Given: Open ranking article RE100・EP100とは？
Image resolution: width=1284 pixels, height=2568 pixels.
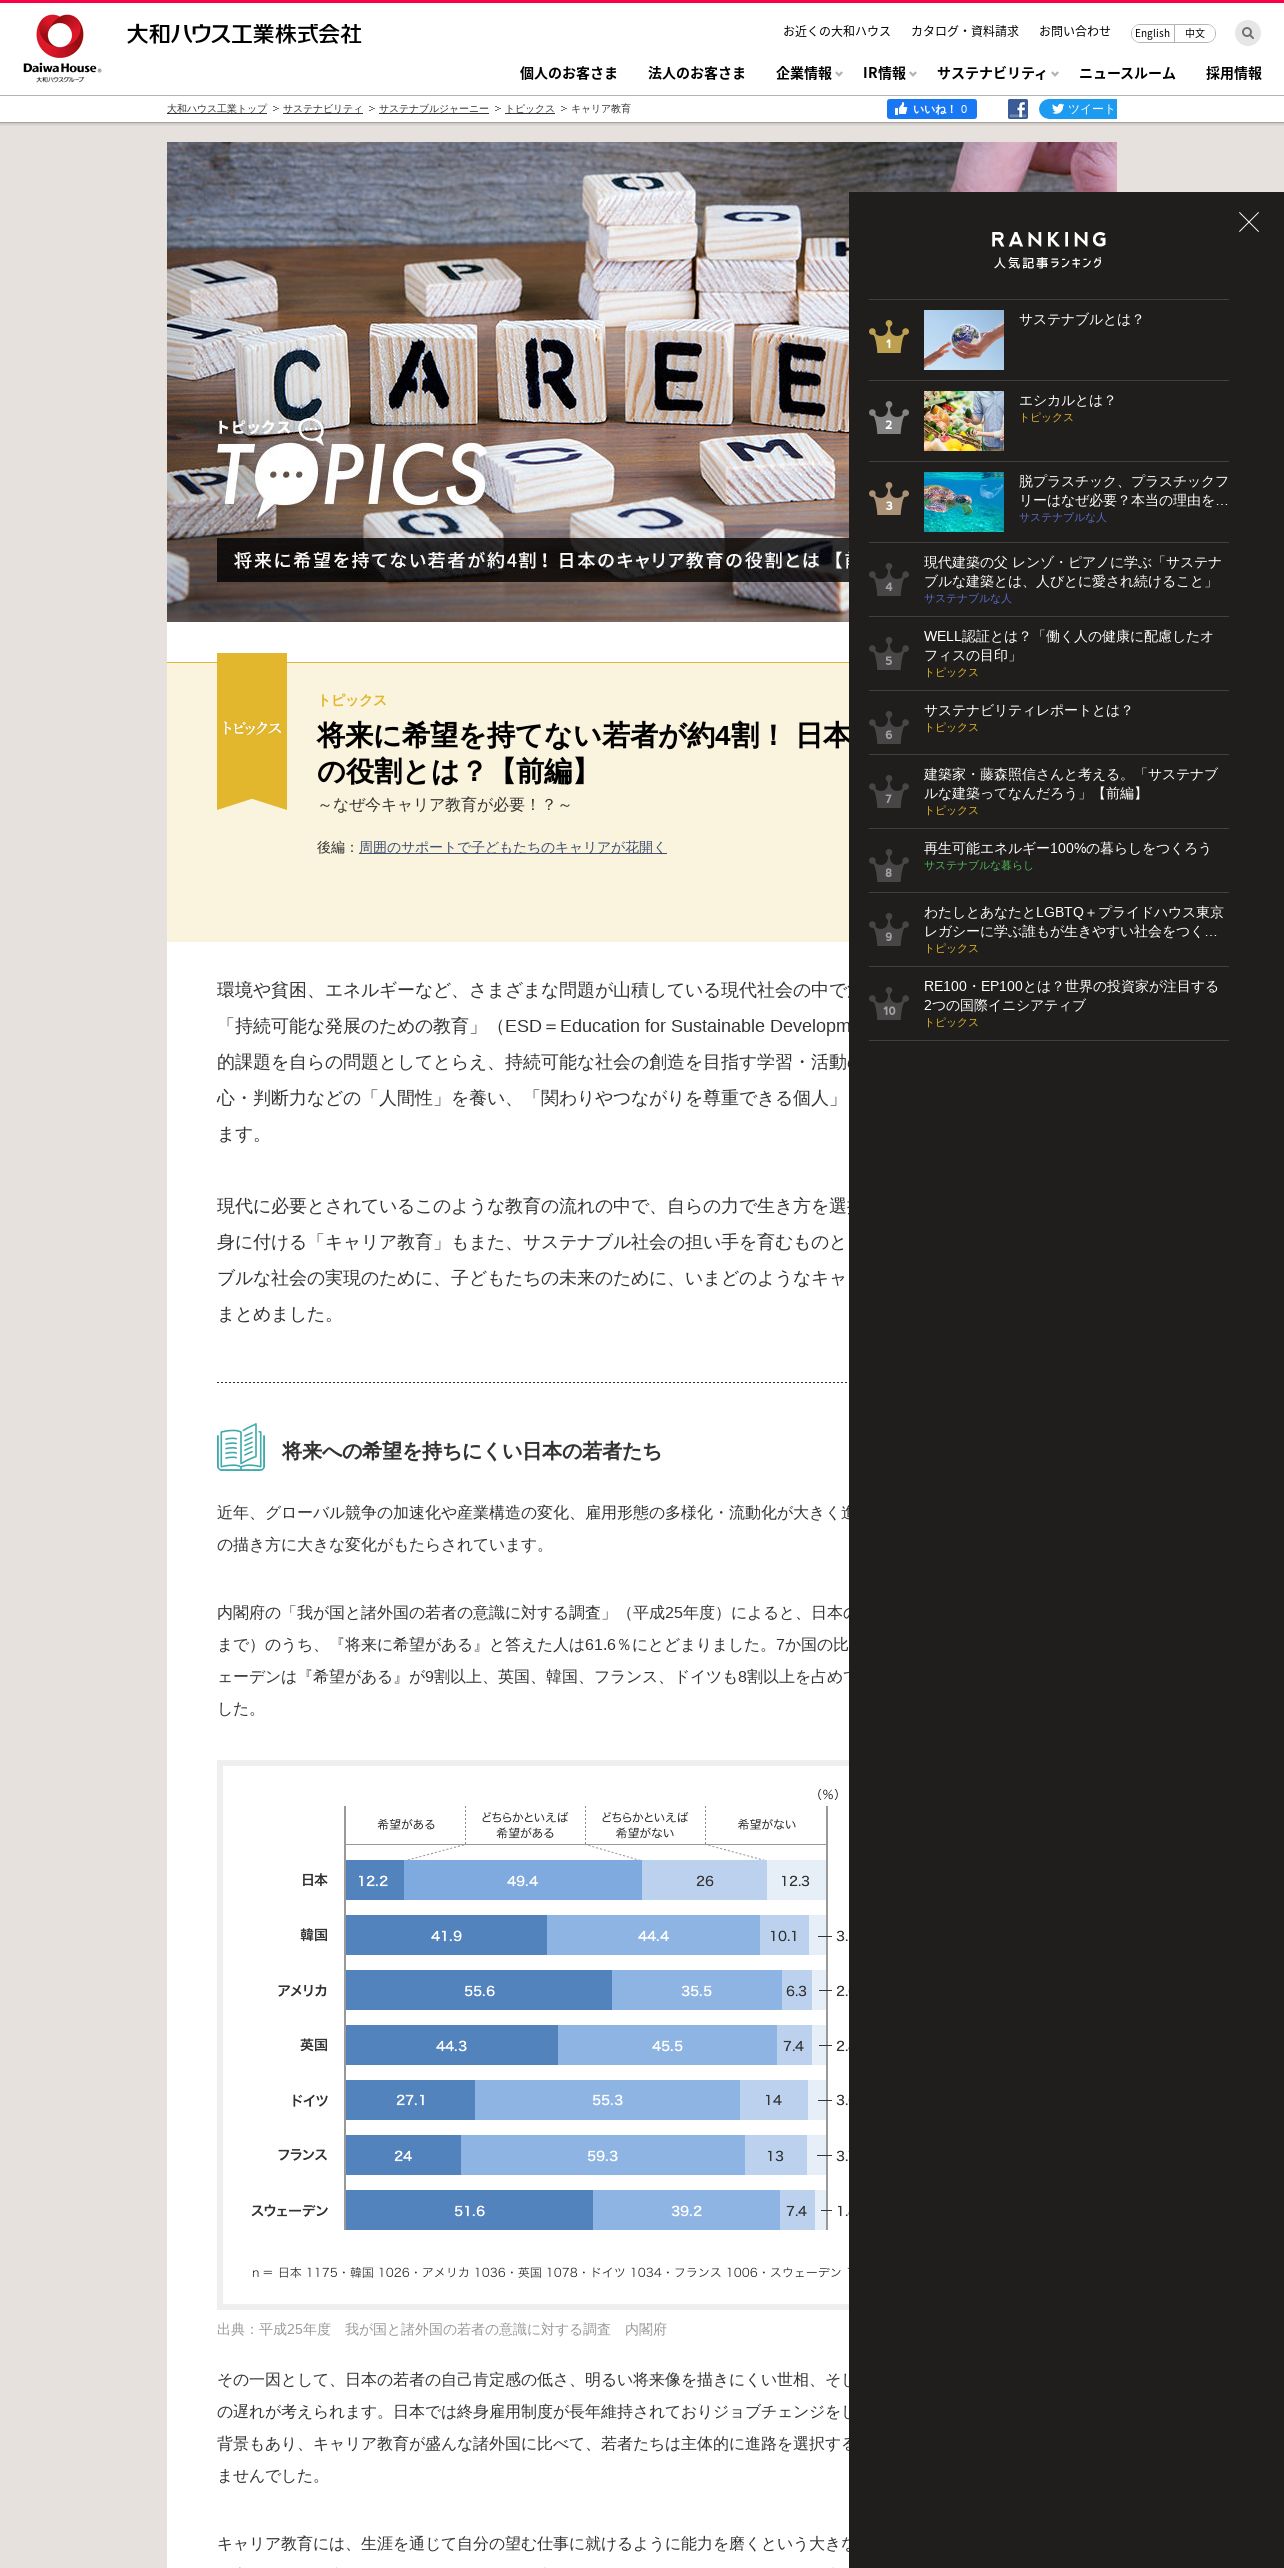Looking at the screenshot, I should tap(1071, 995).
